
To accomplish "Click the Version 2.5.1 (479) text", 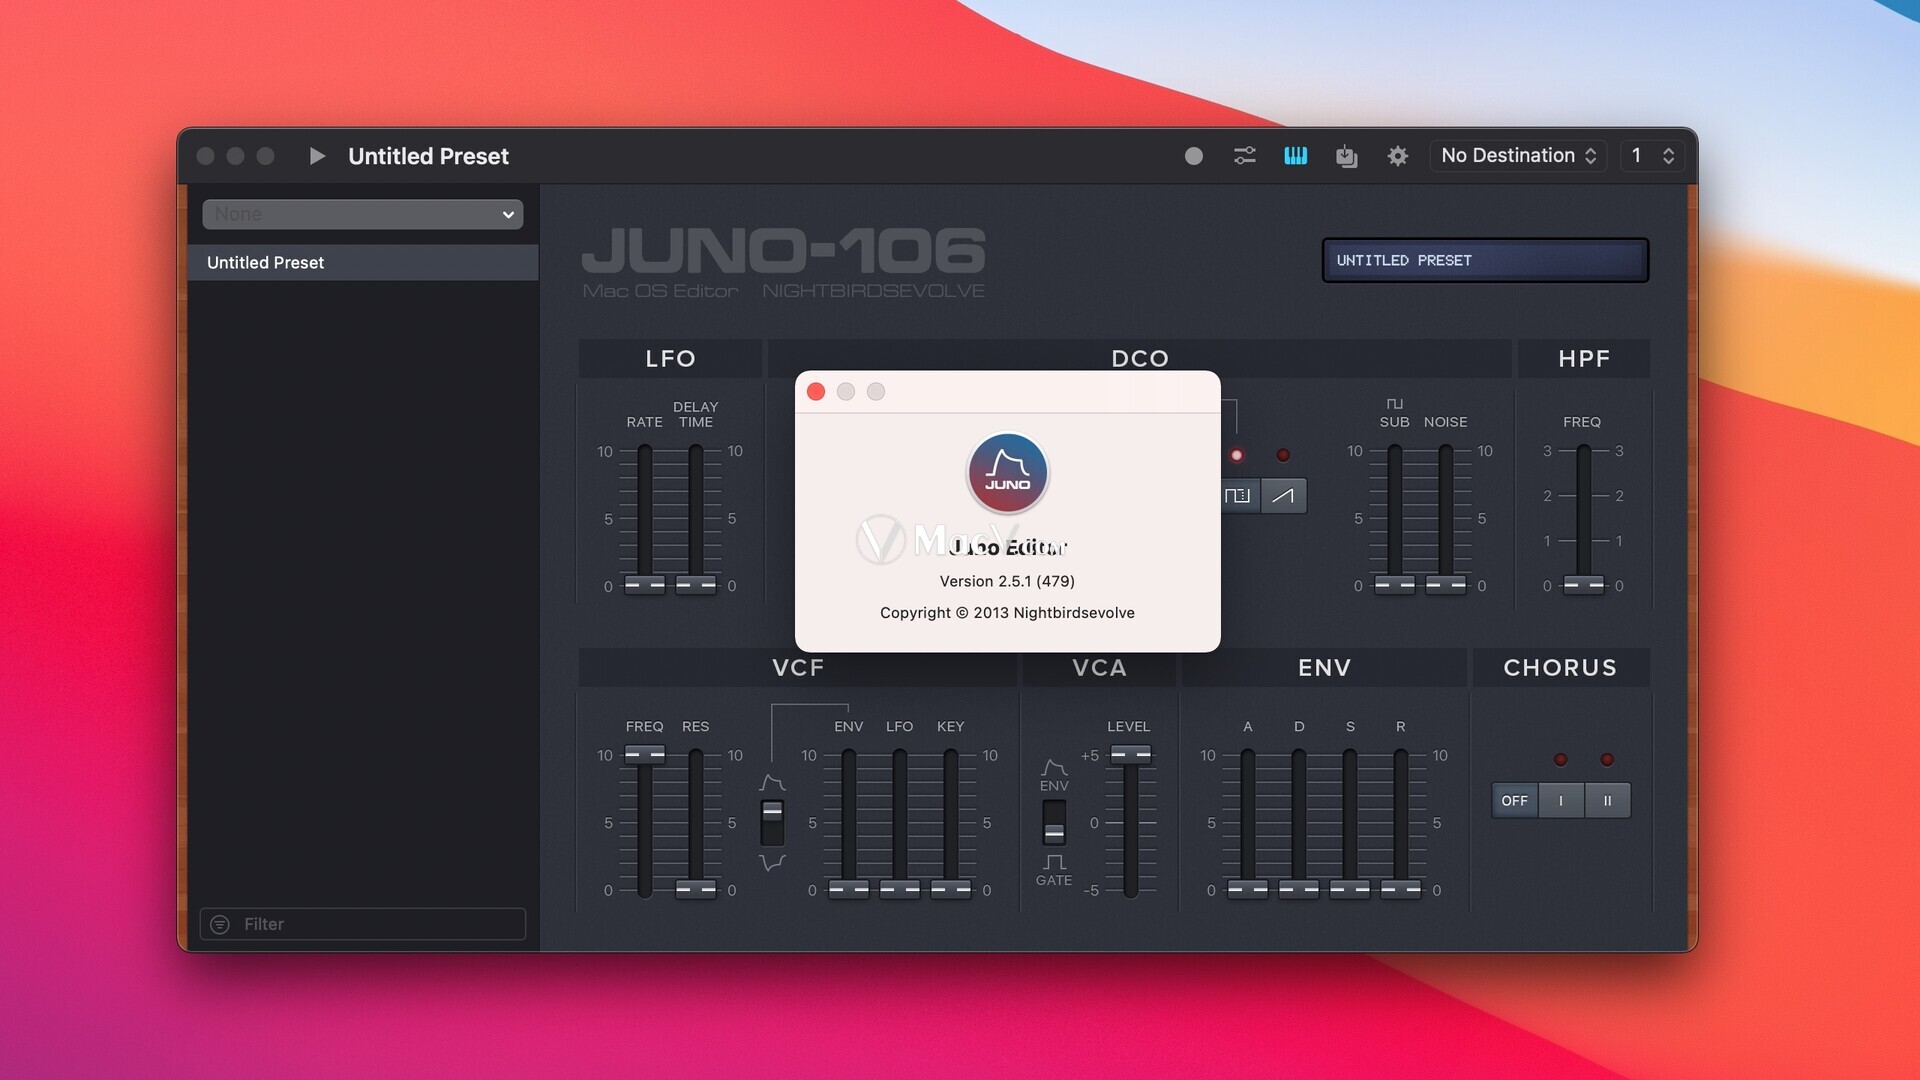I will 1007,581.
